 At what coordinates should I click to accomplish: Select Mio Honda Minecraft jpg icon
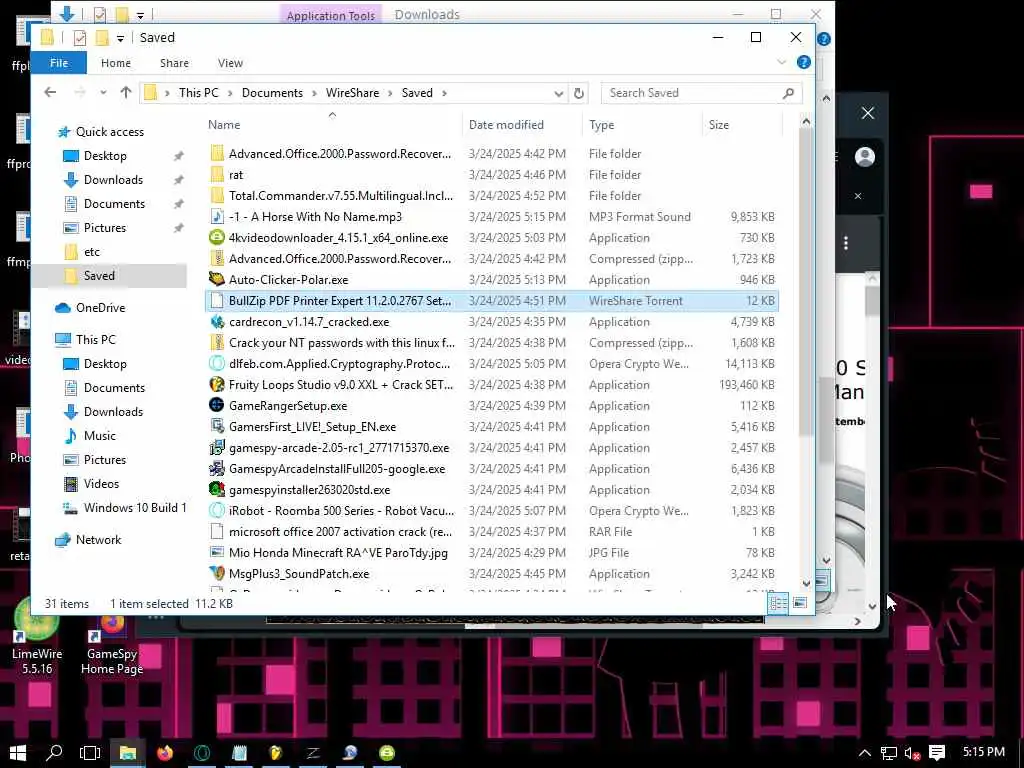[x=217, y=552]
